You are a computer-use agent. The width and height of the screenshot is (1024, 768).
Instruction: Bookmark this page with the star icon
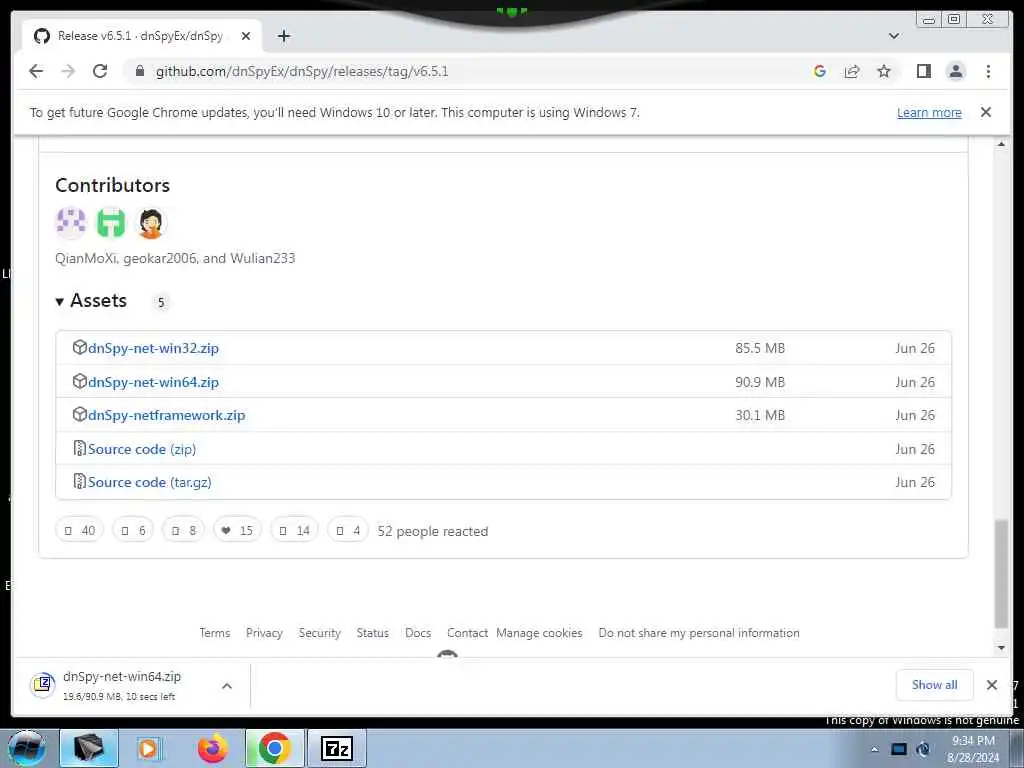pyautogui.click(x=884, y=71)
